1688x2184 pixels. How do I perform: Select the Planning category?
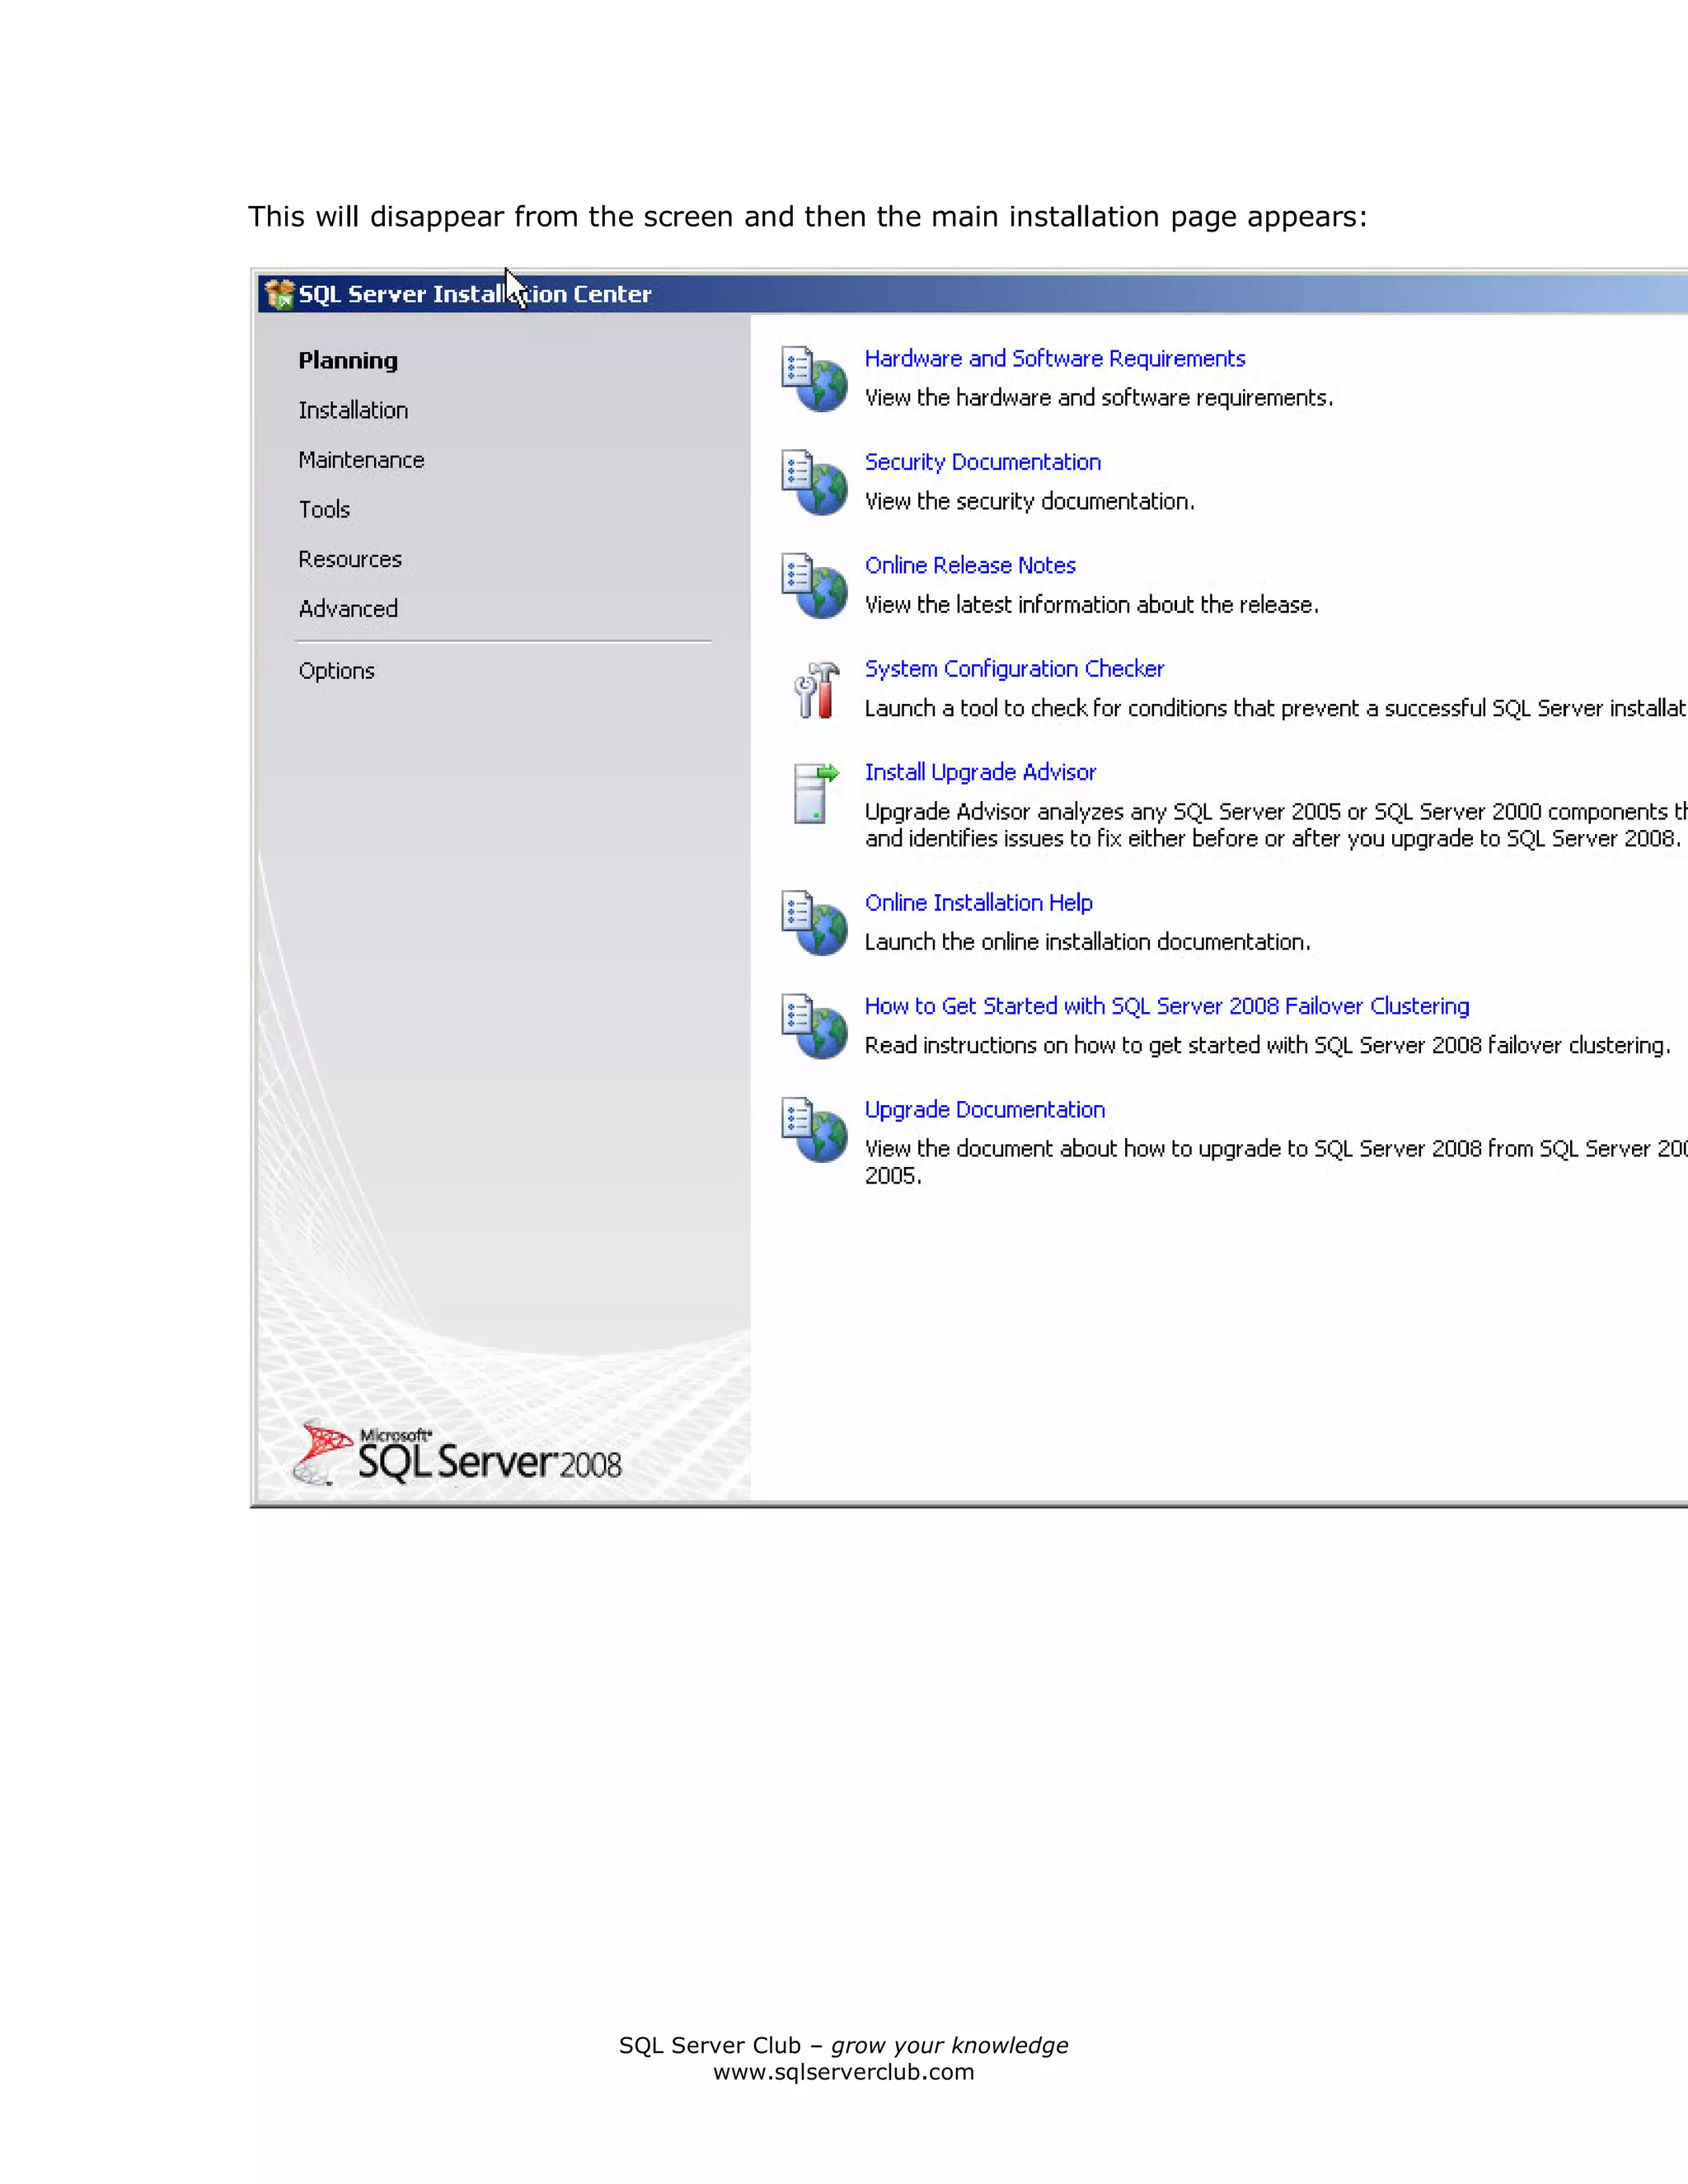(x=348, y=360)
